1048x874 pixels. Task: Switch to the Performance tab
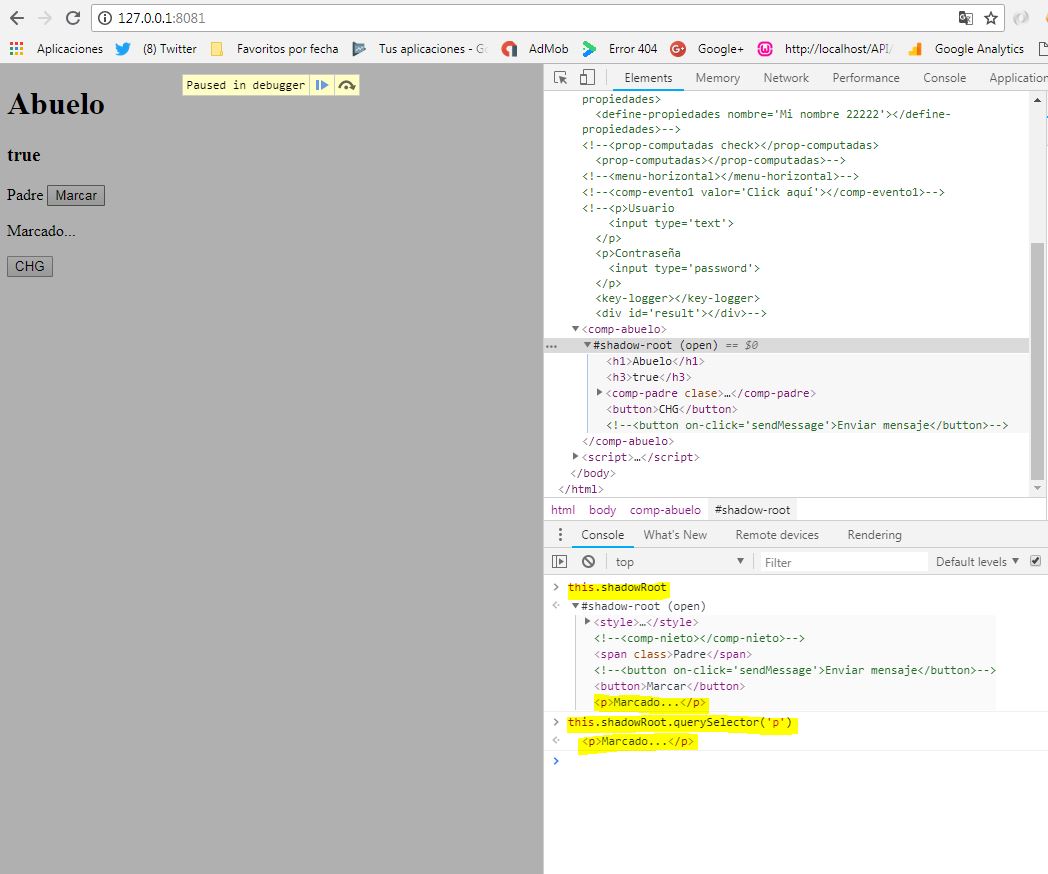tap(866, 78)
